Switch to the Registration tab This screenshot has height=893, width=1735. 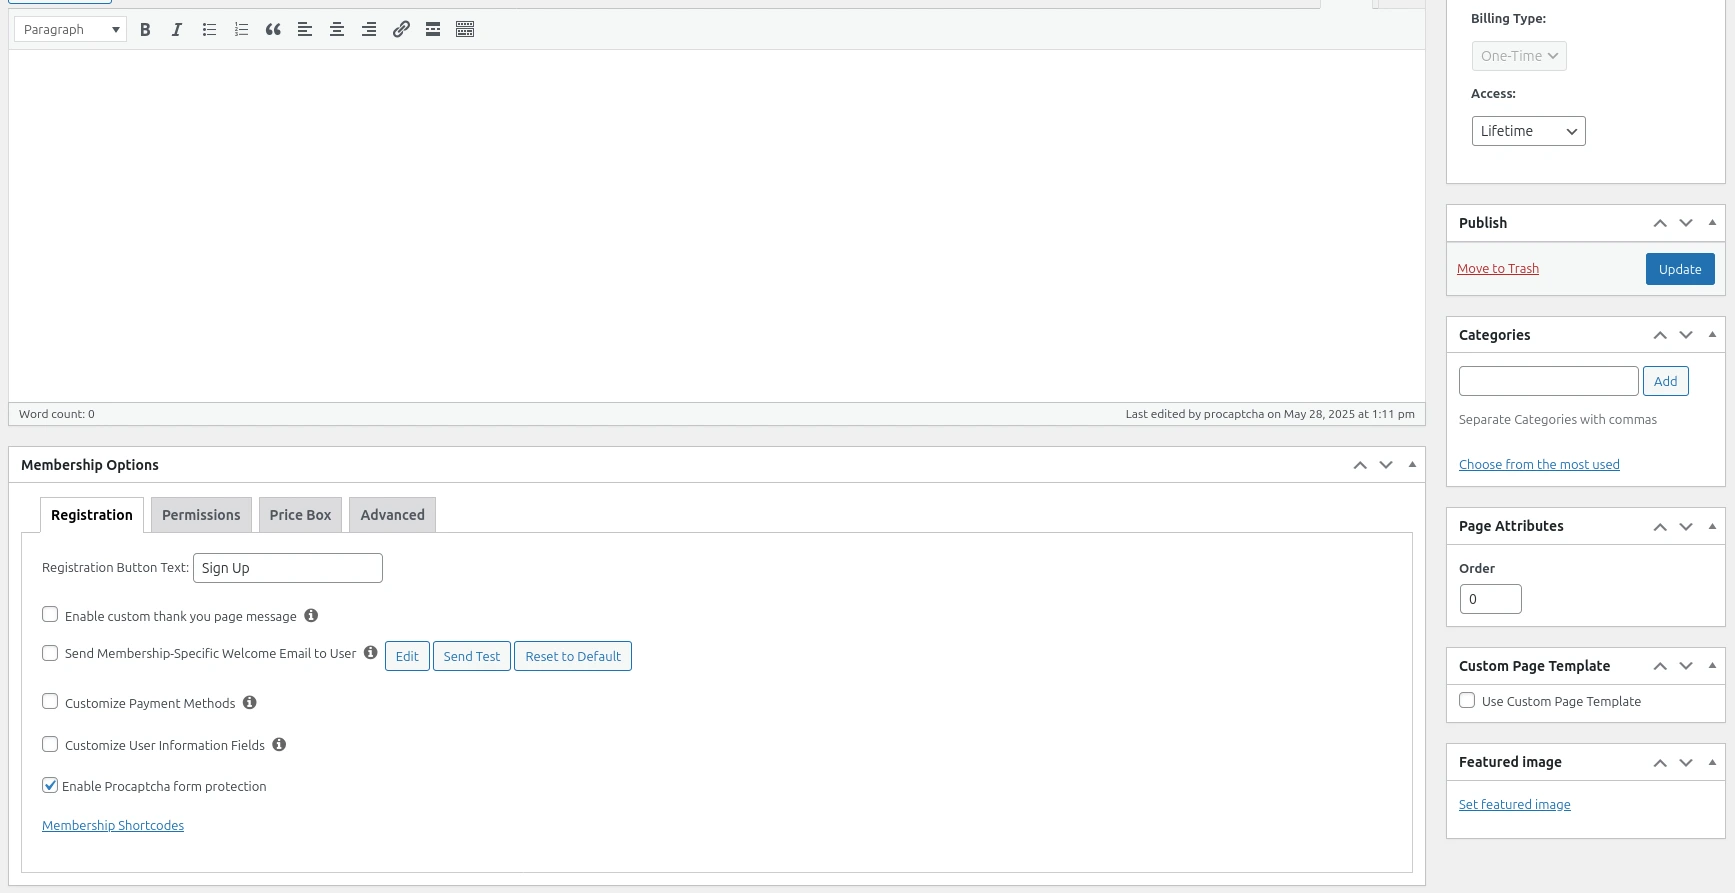click(92, 515)
